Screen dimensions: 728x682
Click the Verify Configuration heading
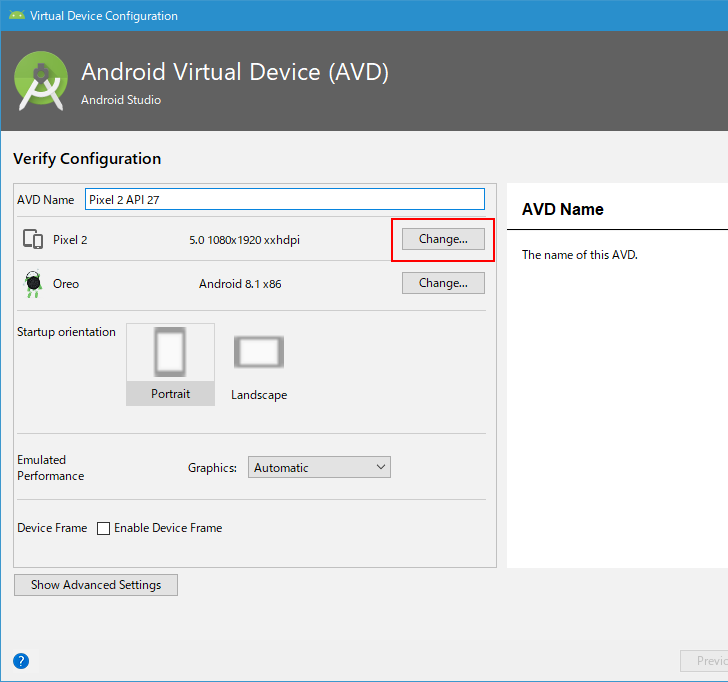click(87, 159)
